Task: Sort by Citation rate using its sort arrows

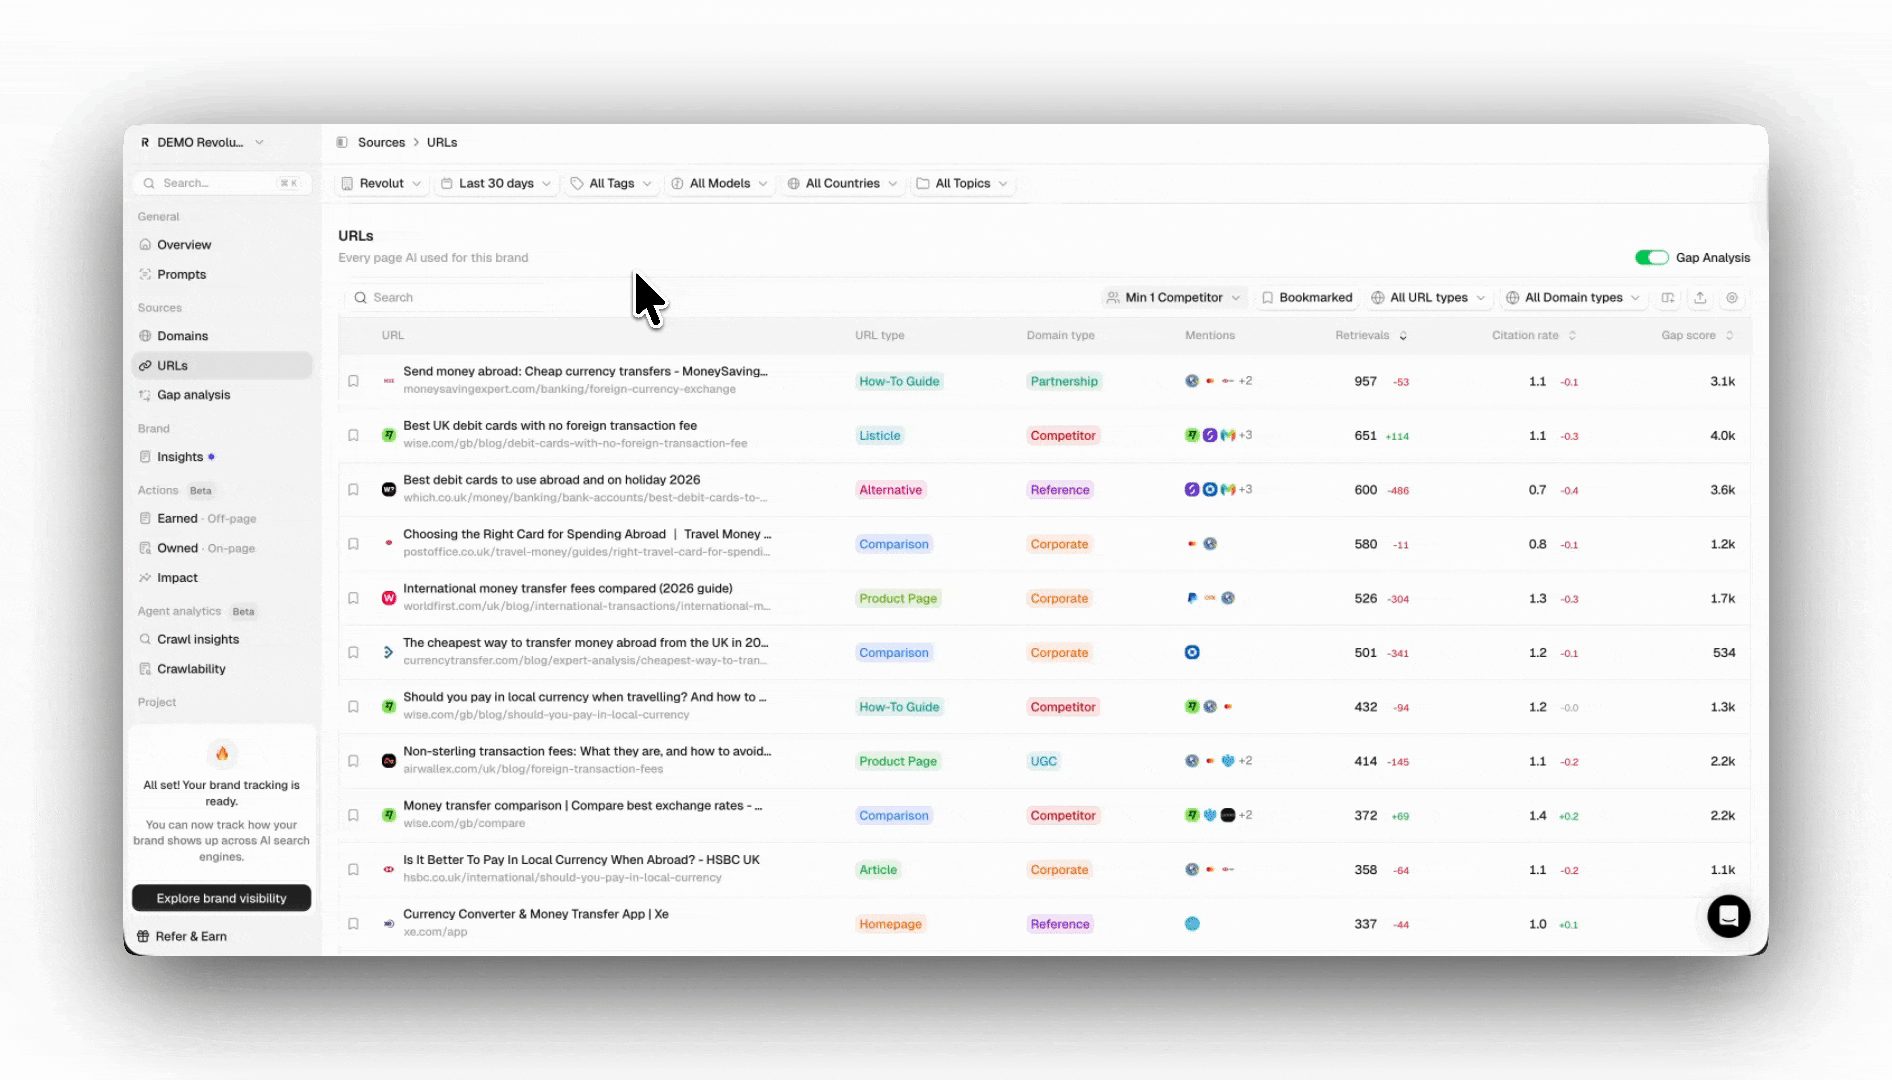Action: (x=1572, y=336)
